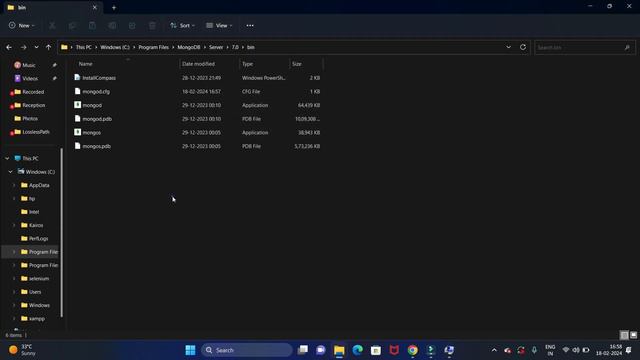Go forward with the Forward arrow

23,47
